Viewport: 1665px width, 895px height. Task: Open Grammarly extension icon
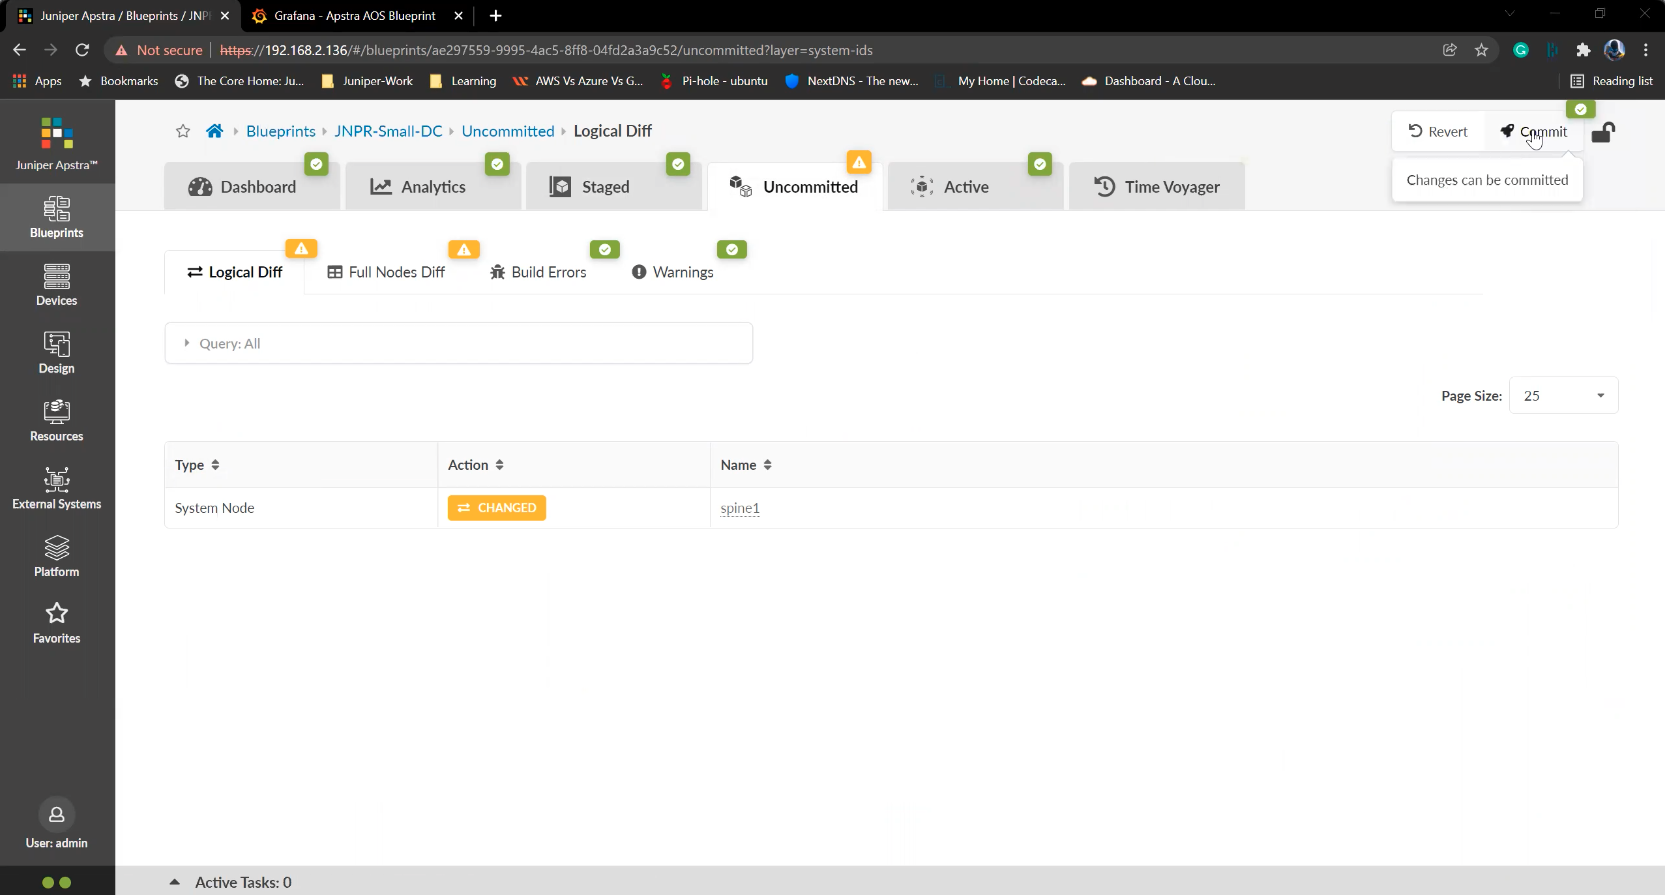coord(1521,50)
